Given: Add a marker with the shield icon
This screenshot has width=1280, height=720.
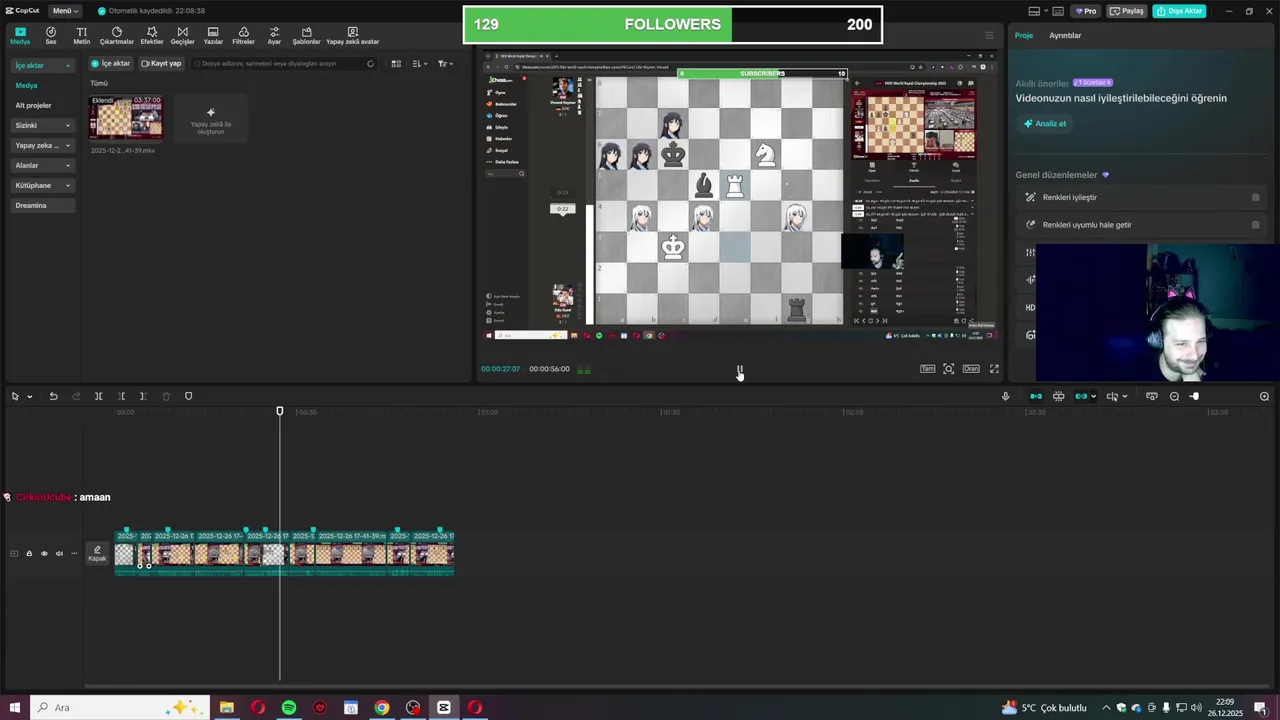Looking at the screenshot, I should point(188,396).
